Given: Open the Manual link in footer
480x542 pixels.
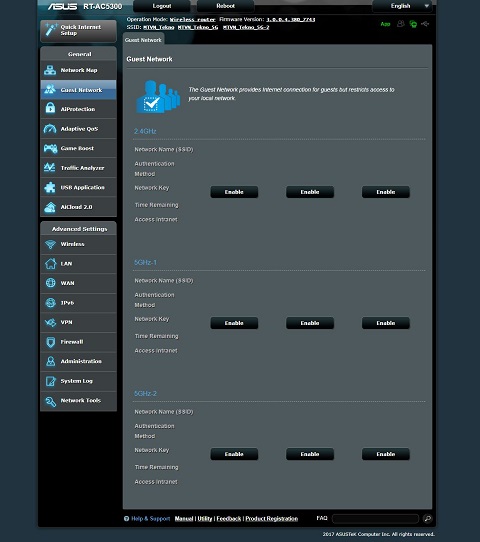Looking at the screenshot, I should click(x=184, y=518).
